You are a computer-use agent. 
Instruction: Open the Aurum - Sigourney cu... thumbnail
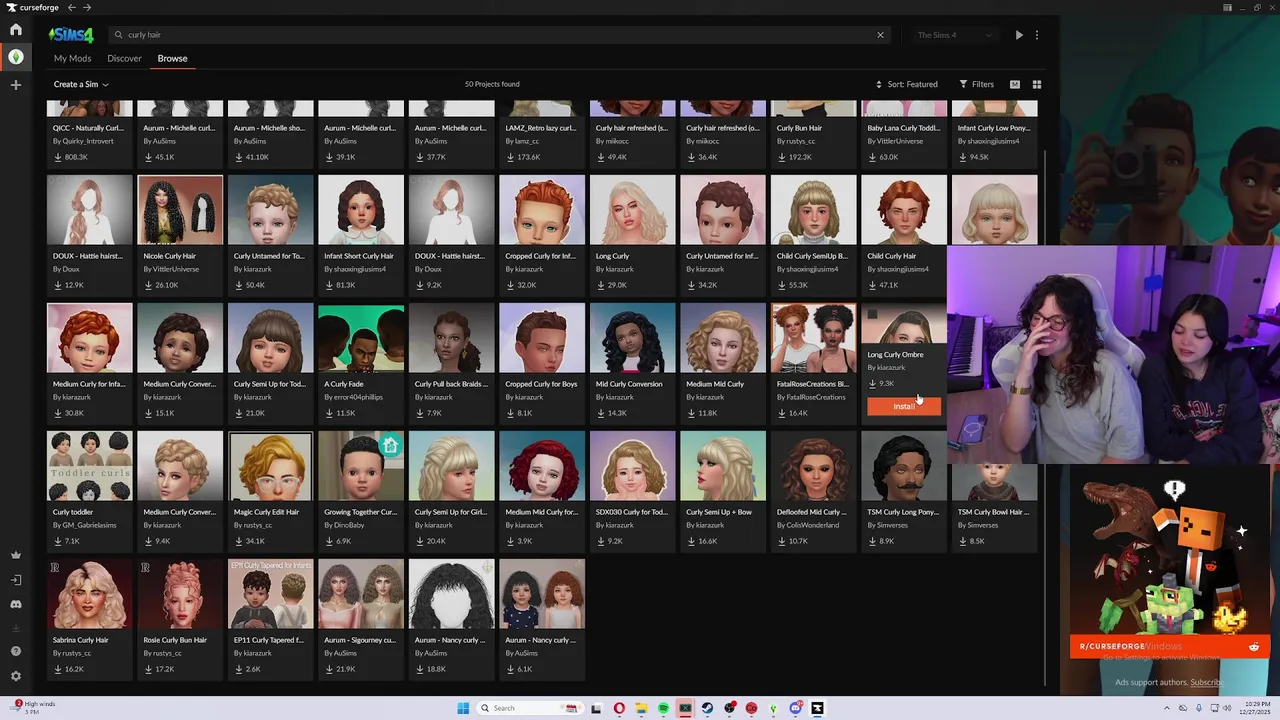point(361,593)
